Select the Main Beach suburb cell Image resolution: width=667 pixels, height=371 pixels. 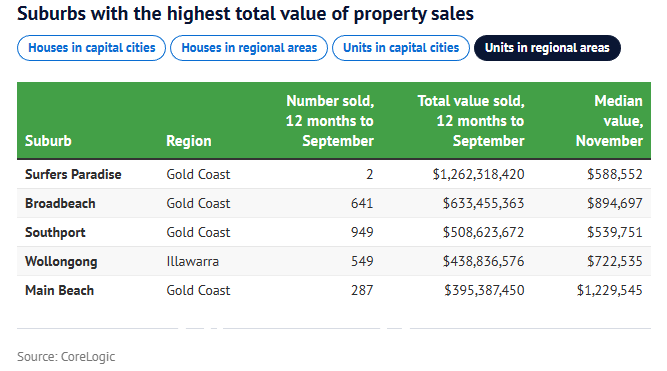60,290
